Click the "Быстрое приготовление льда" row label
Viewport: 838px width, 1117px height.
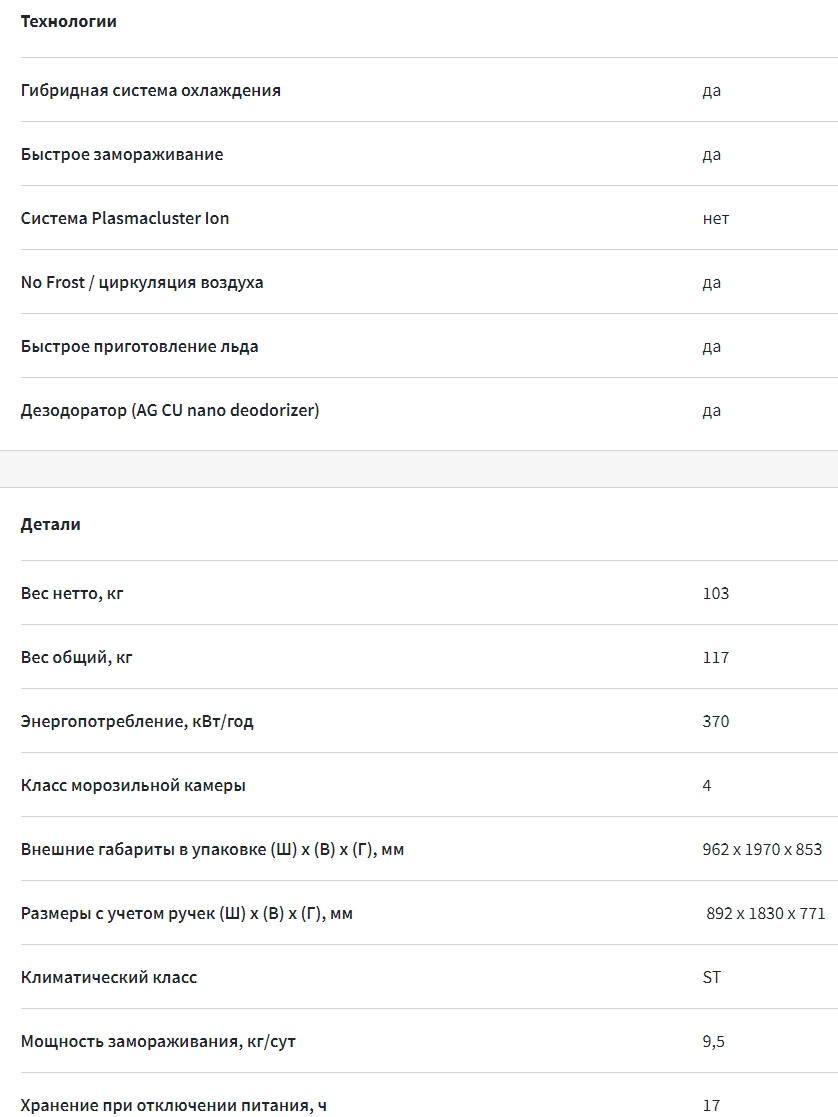tap(139, 346)
